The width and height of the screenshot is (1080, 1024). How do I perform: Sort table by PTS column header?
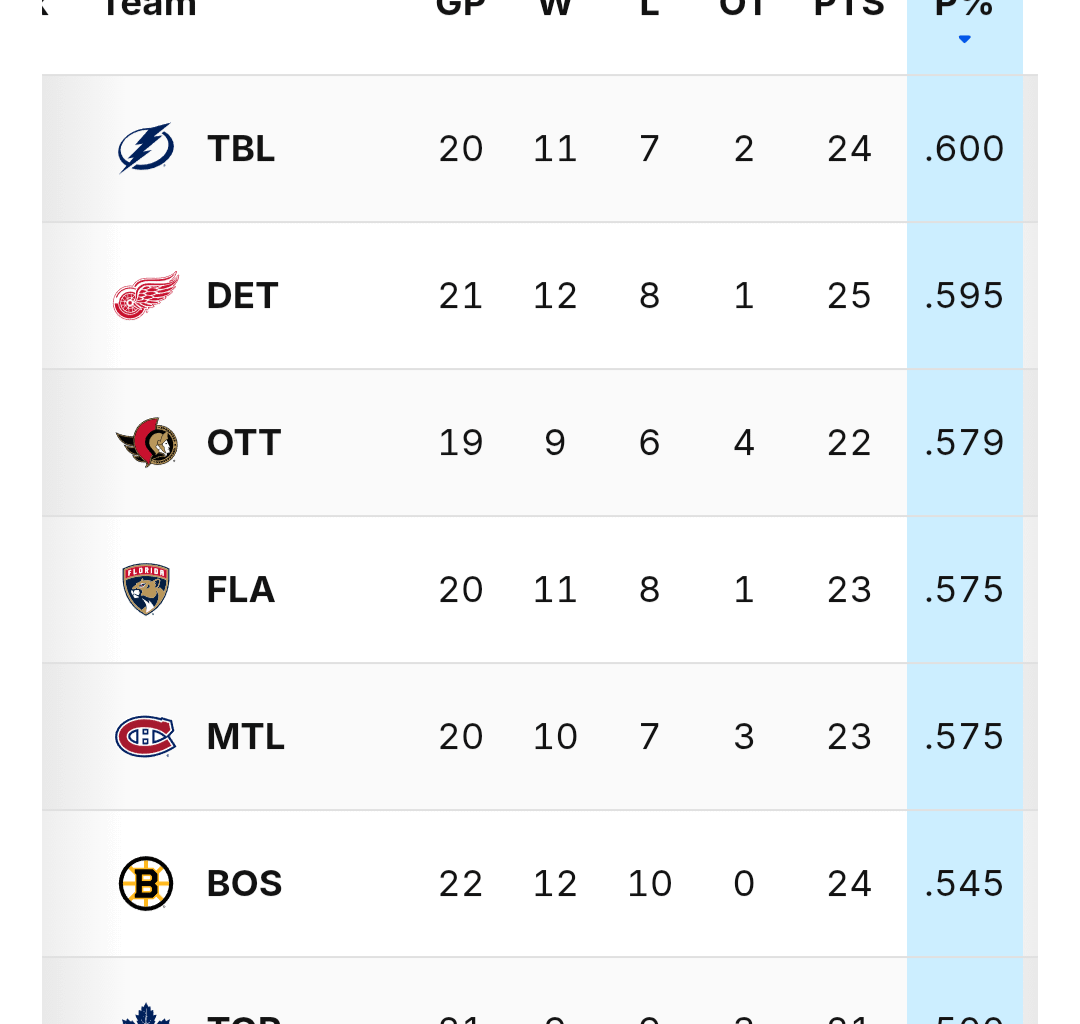point(849,8)
